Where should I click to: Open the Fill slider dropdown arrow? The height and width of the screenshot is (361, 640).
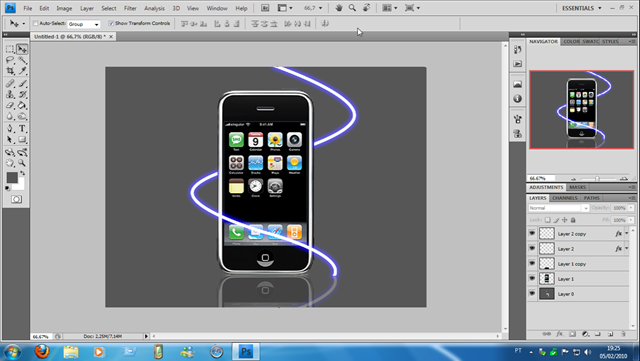click(631, 220)
